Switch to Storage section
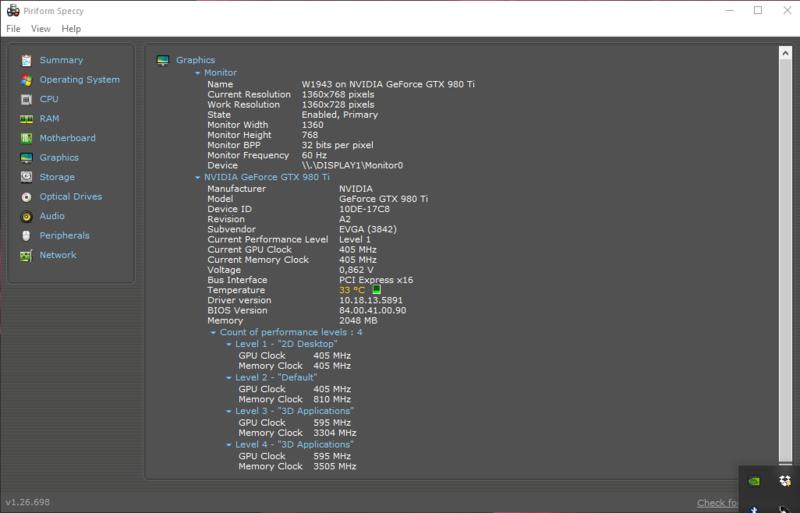Image resolution: width=800 pixels, height=513 pixels. [57, 177]
